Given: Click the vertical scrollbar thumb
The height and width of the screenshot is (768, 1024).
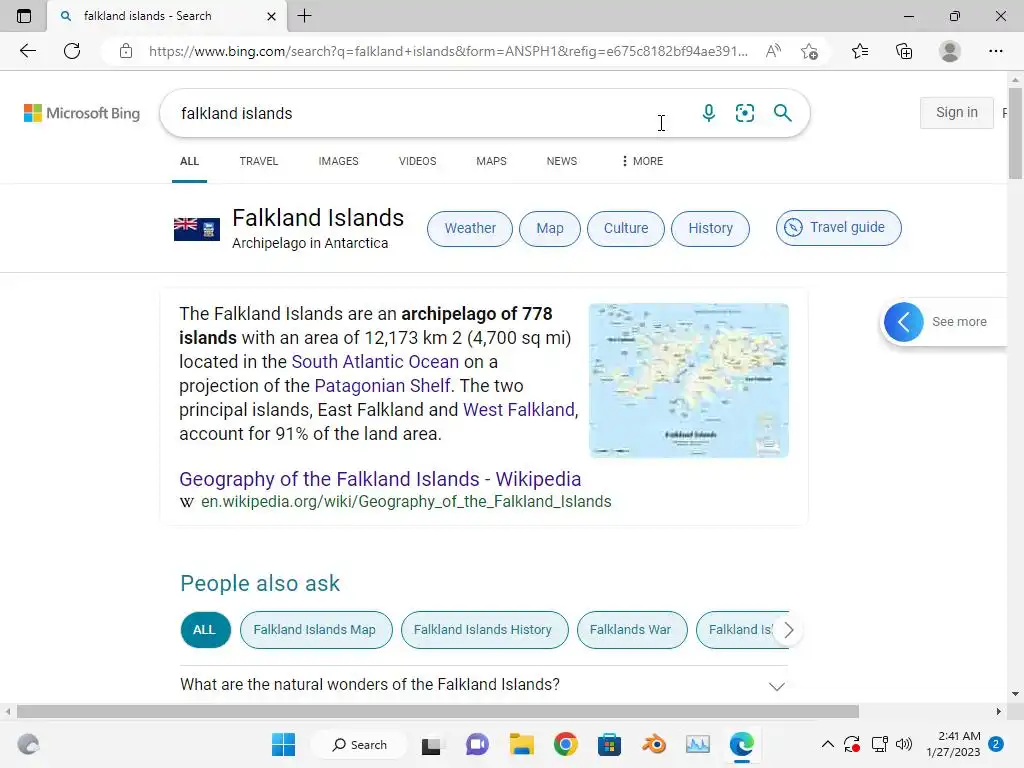Looking at the screenshot, I should point(1015,133).
